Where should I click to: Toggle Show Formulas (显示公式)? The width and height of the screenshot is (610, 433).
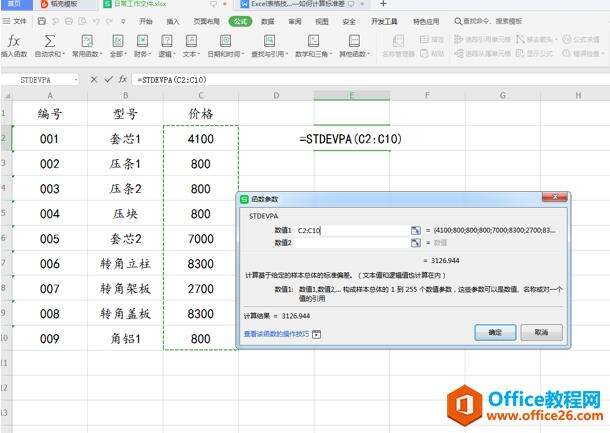tap(535, 53)
